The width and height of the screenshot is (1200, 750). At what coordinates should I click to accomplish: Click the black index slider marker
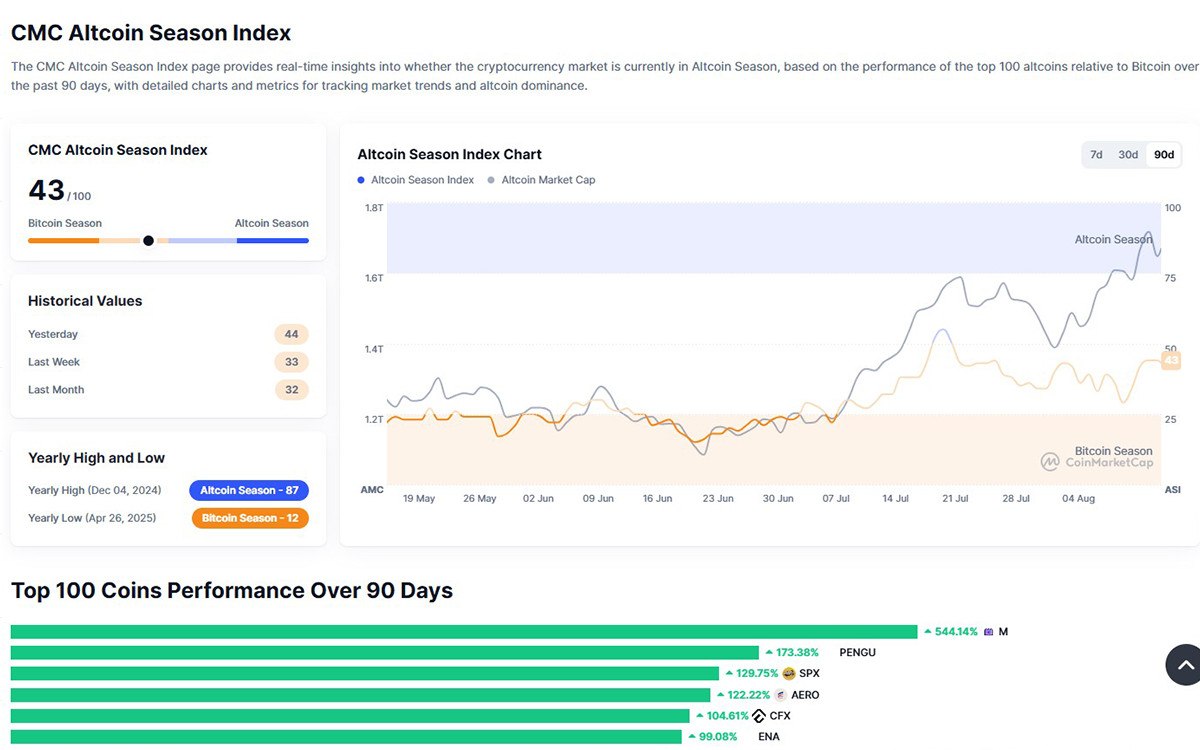(x=148, y=240)
